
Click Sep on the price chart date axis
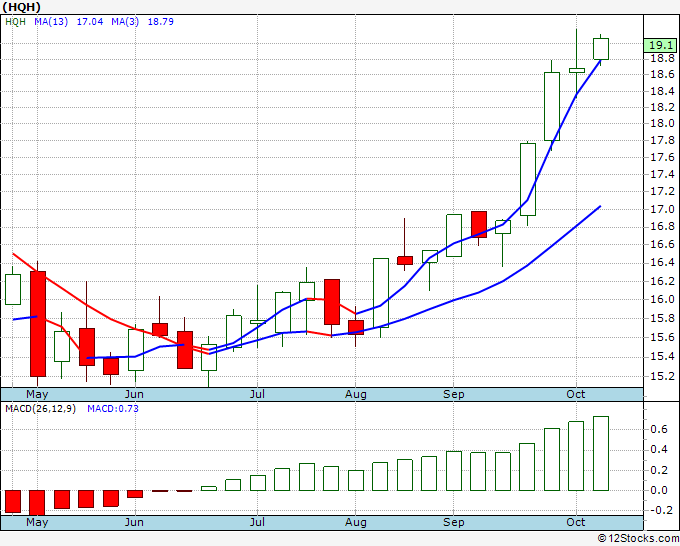pyautogui.click(x=454, y=394)
